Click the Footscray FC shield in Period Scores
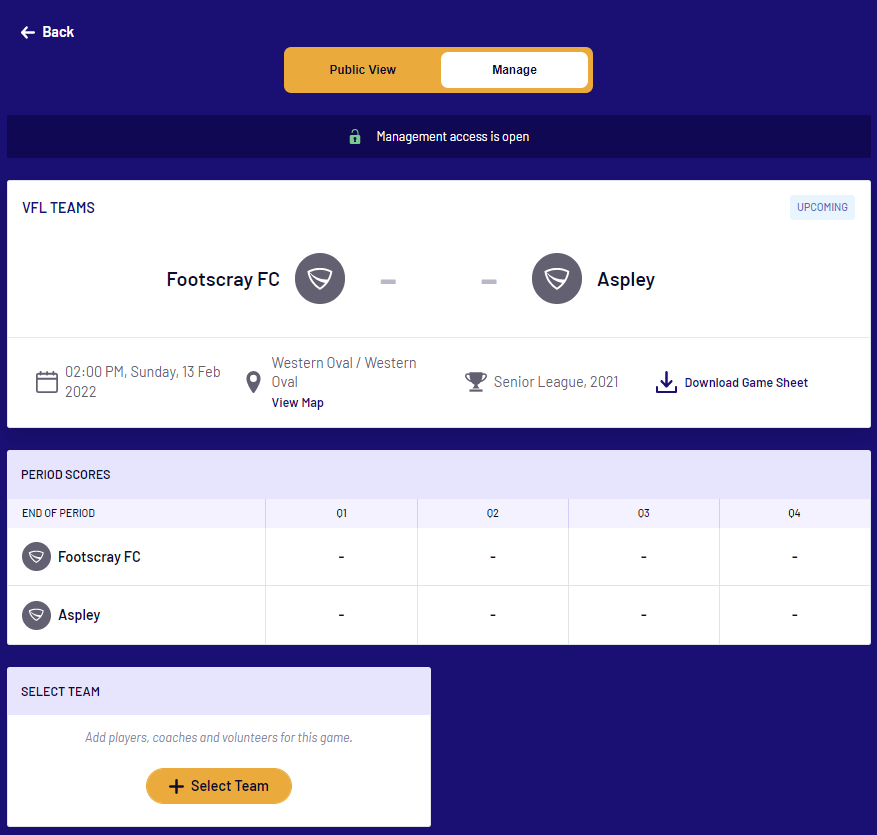 (x=37, y=557)
